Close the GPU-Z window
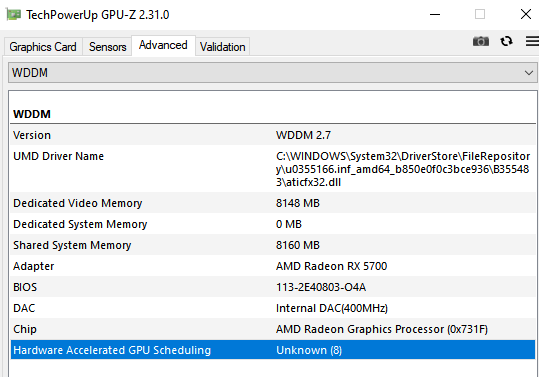The width and height of the screenshot is (539, 377). point(526,14)
